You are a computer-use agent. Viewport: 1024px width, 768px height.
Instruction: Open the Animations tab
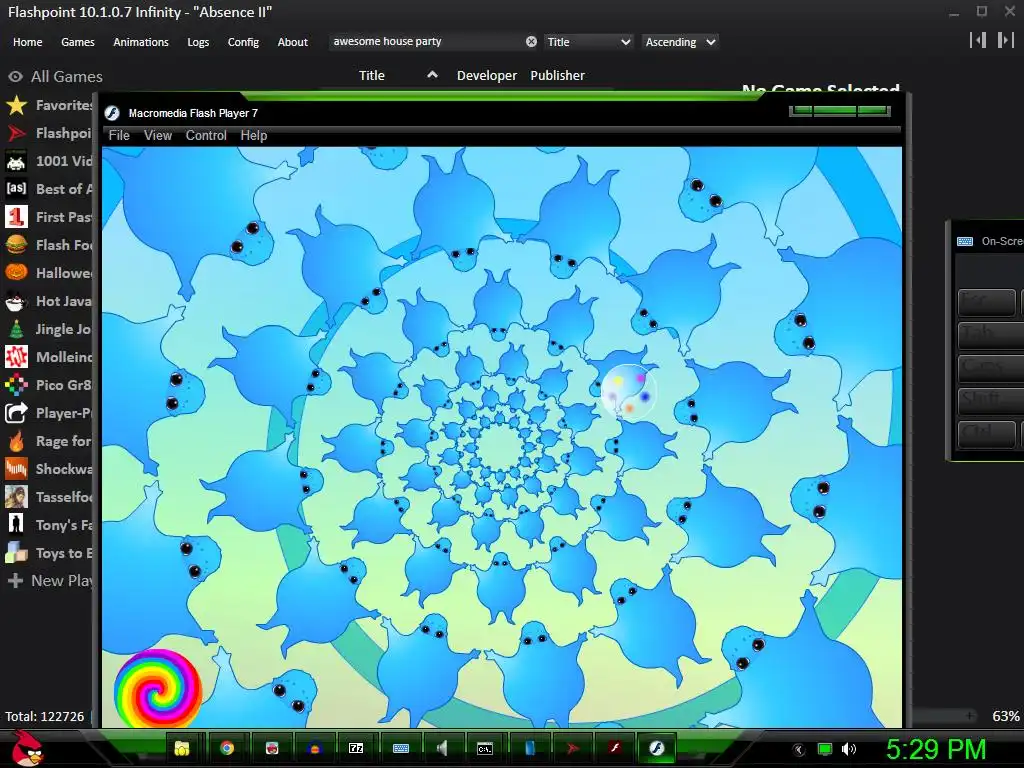tap(141, 42)
